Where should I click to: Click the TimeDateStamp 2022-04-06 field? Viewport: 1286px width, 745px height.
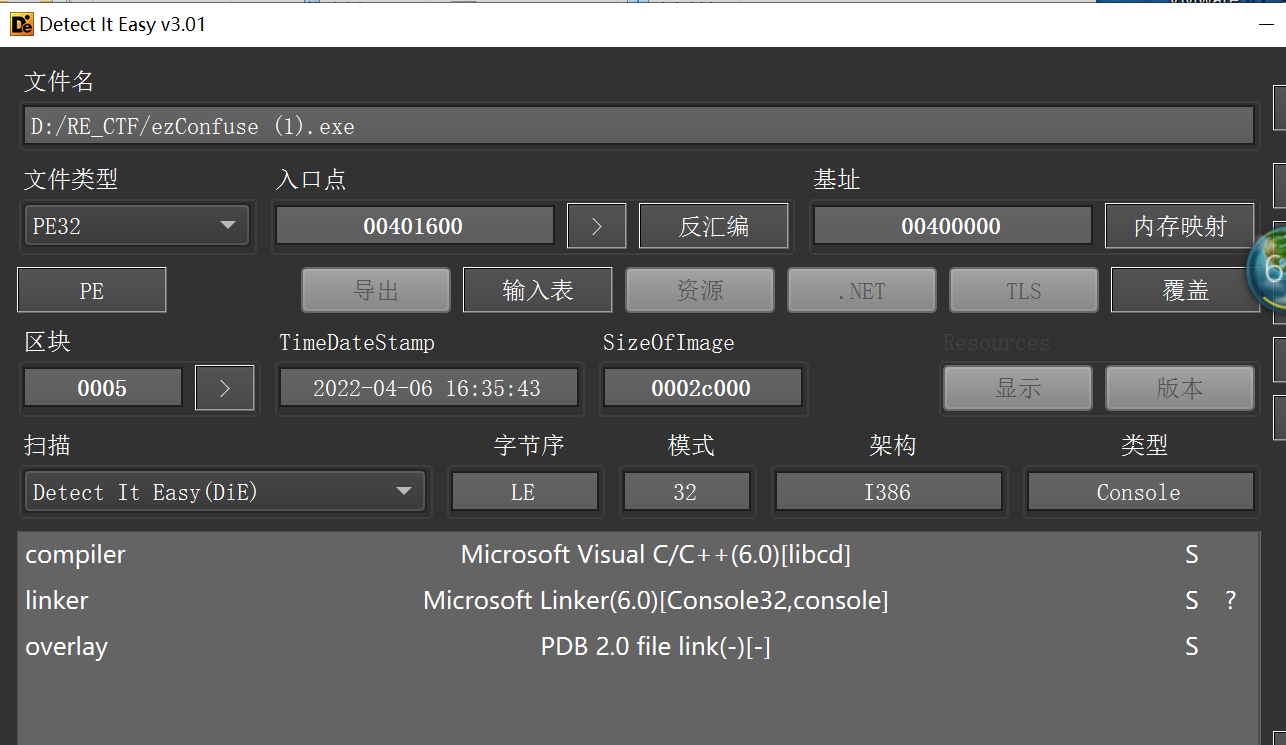(429, 388)
